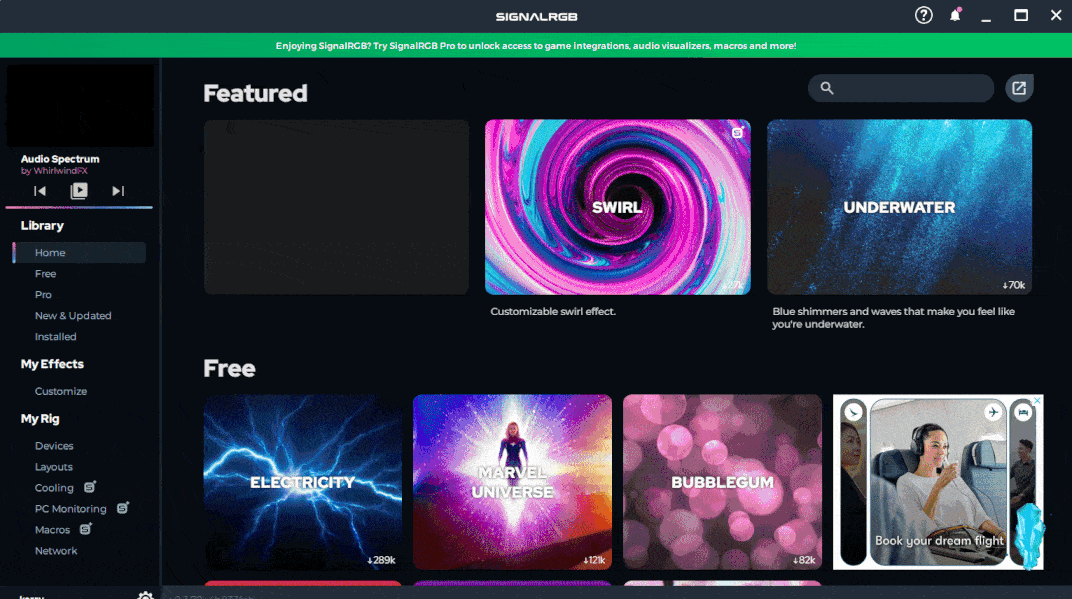1072x599 pixels.
Task: Click the search magnifier icon
Action: (x=827, y=88)
